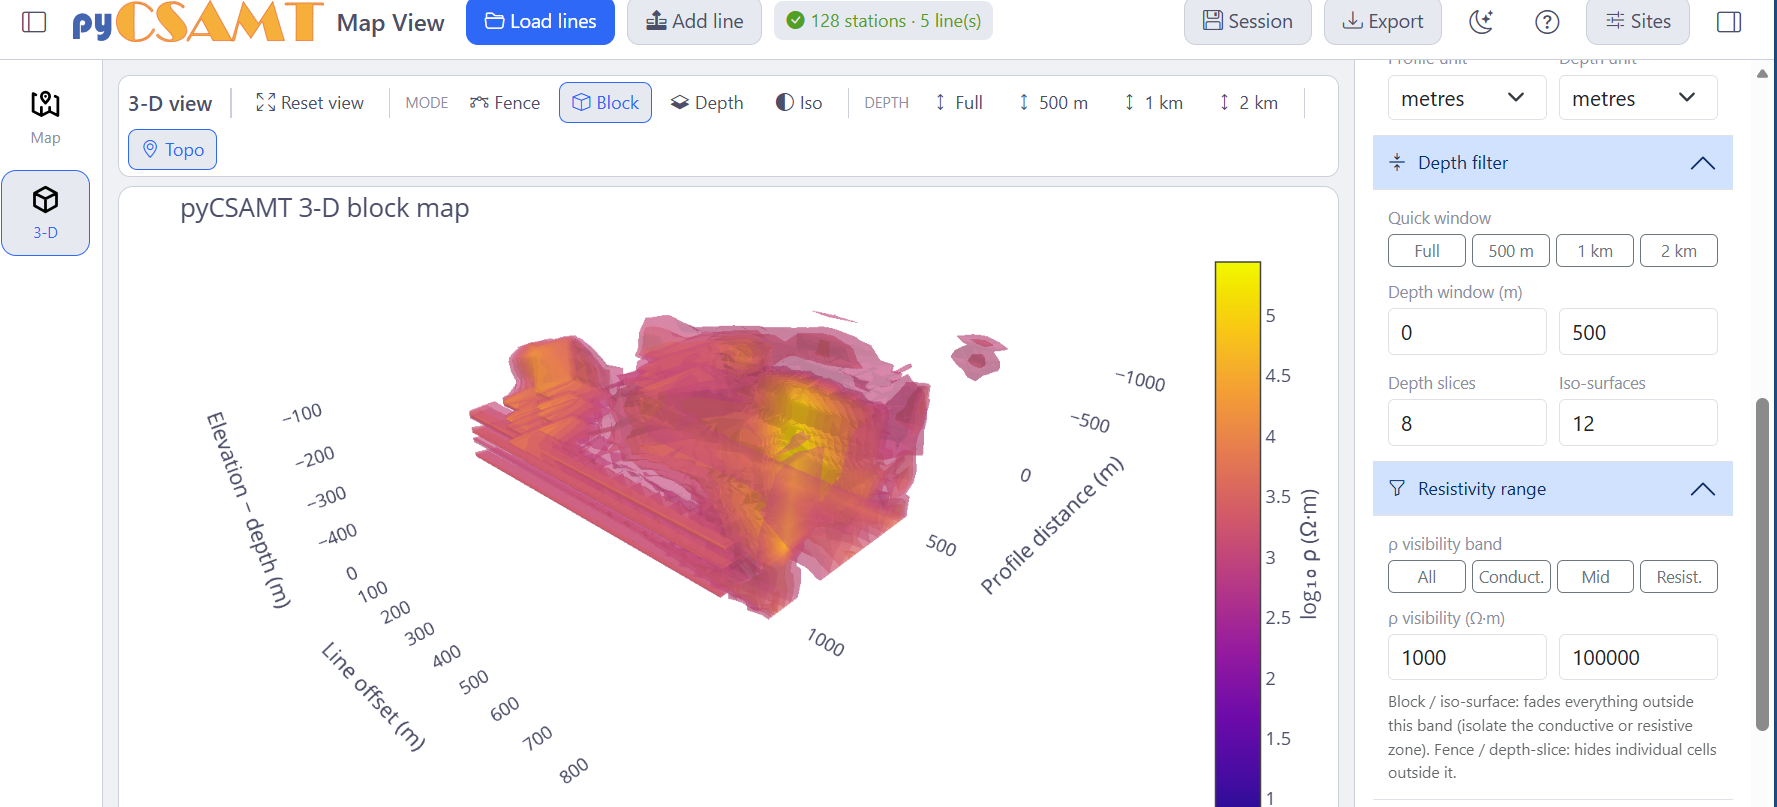1777x807 pixels.
Task: Open Load lines dialog
Action: pyautogui.click(x=540, y=21)
